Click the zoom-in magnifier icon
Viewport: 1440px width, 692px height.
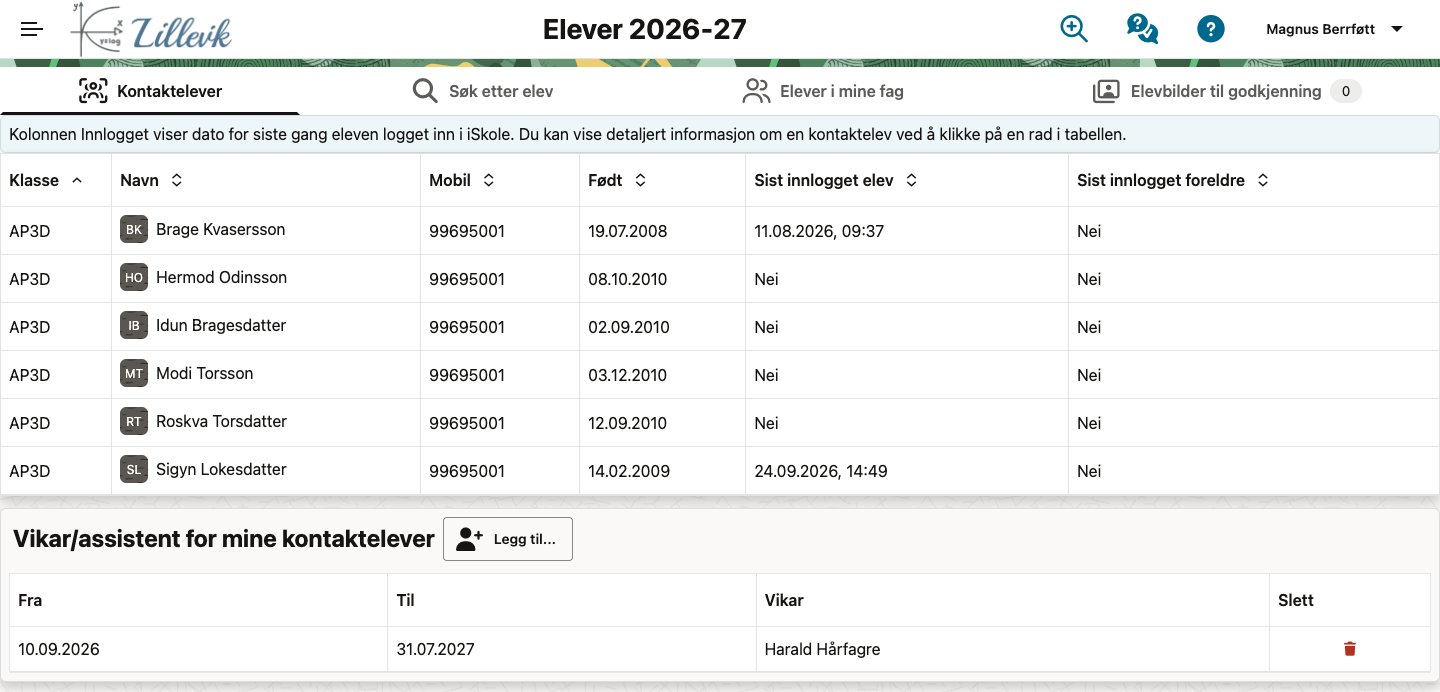1074,29
